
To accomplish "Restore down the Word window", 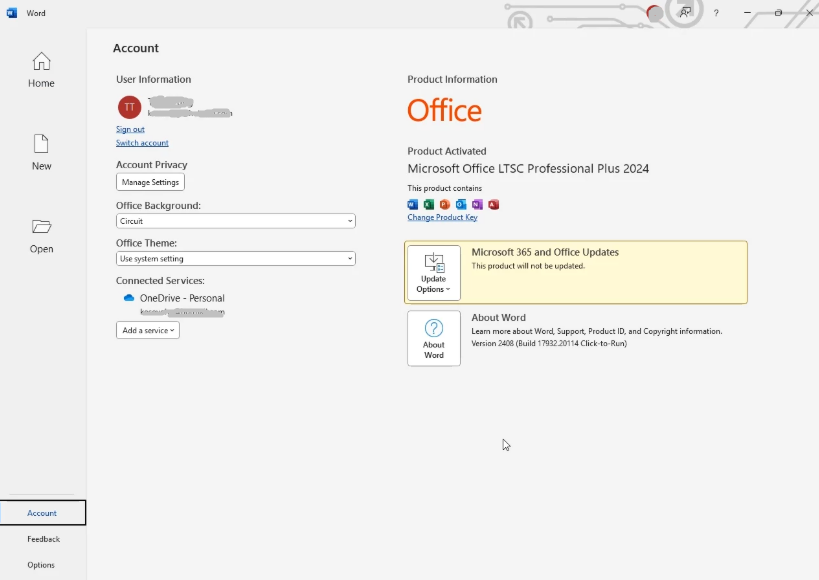I will click(778, 13).
